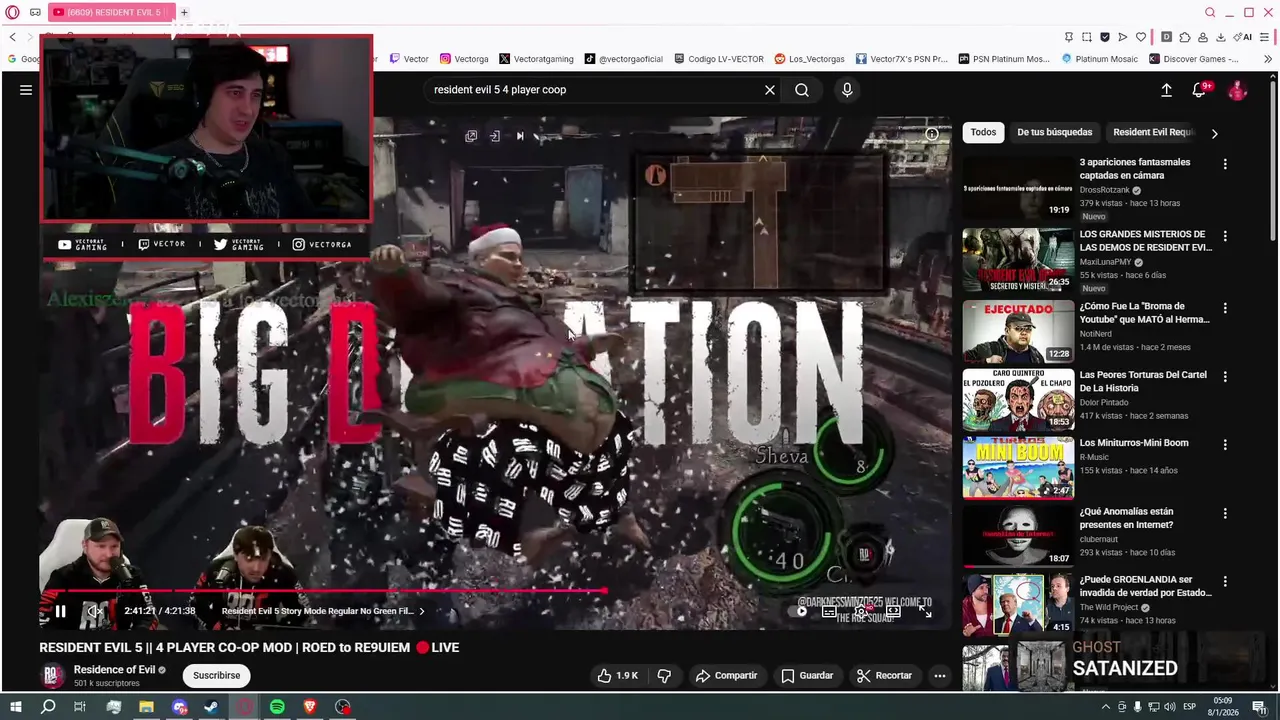Open Windows Start menu
1280x720 pixels.
pos(15,707)
